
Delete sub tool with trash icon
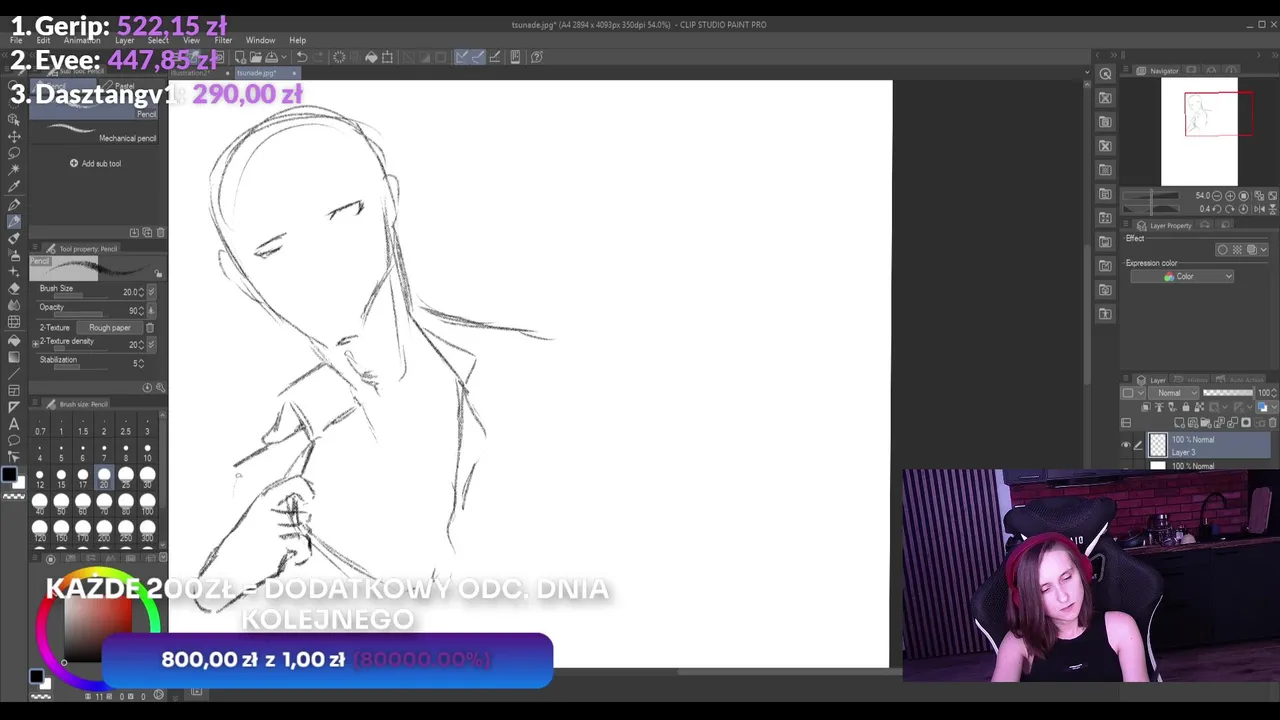161,232
